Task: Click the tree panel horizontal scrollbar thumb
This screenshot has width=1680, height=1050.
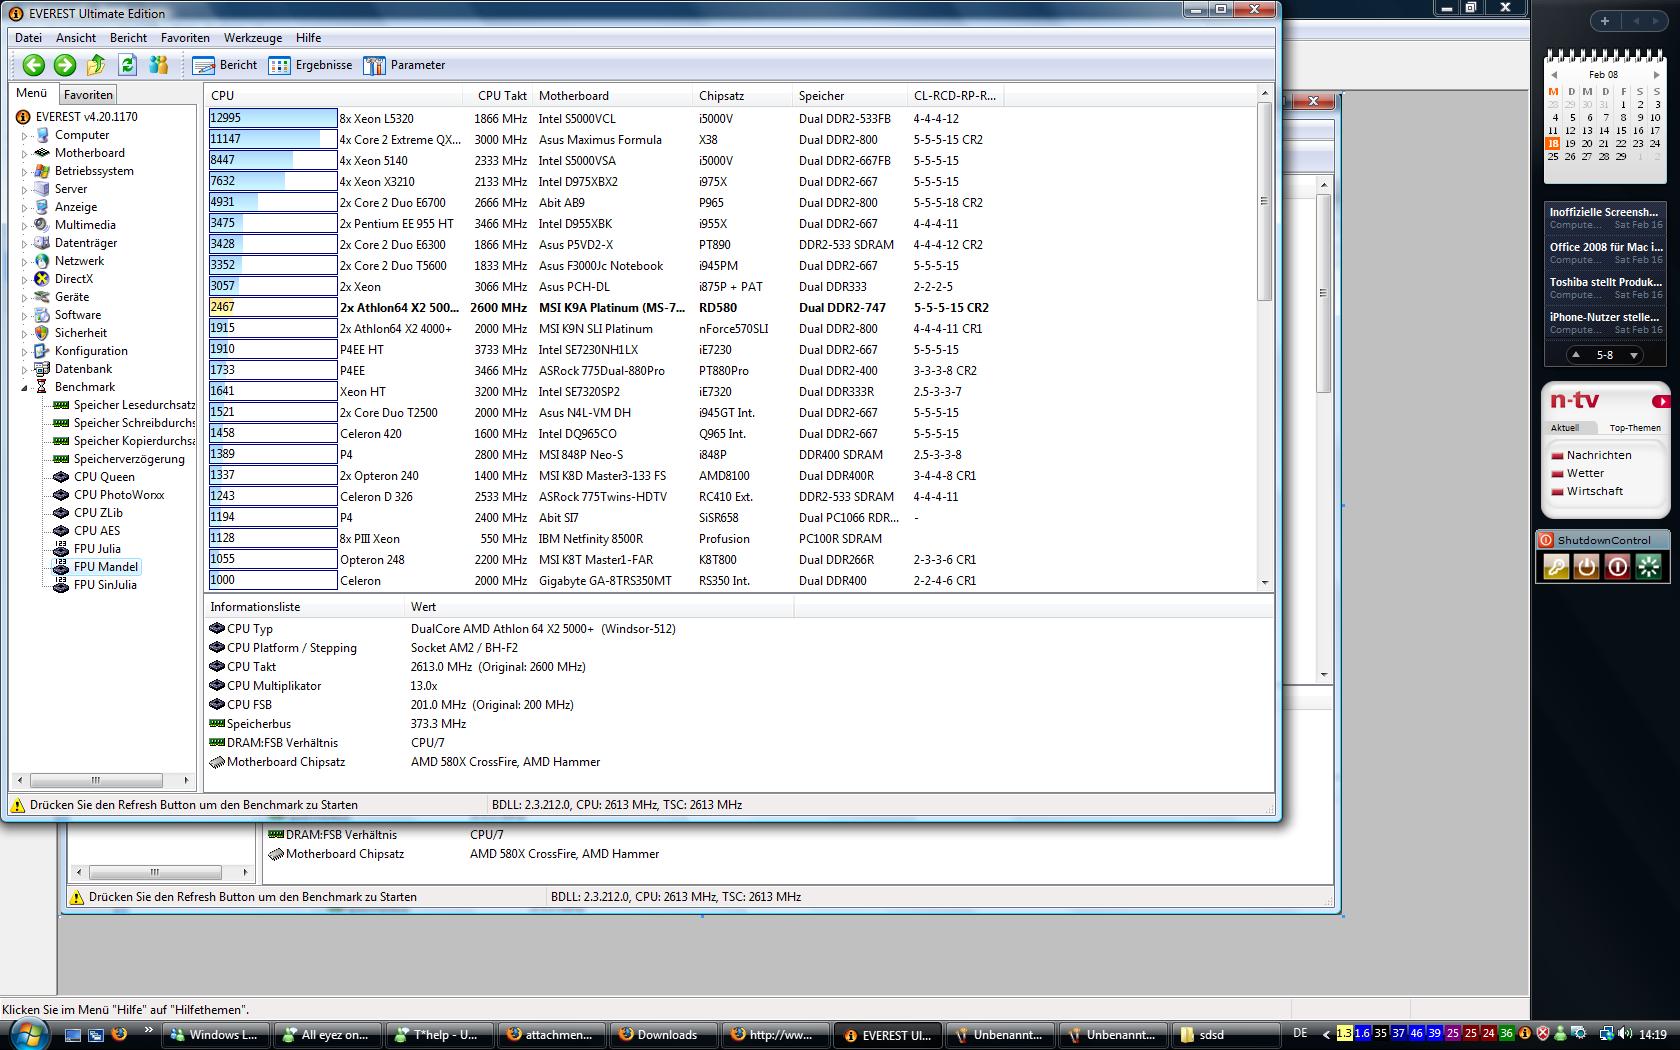Action: coord(96,780)
